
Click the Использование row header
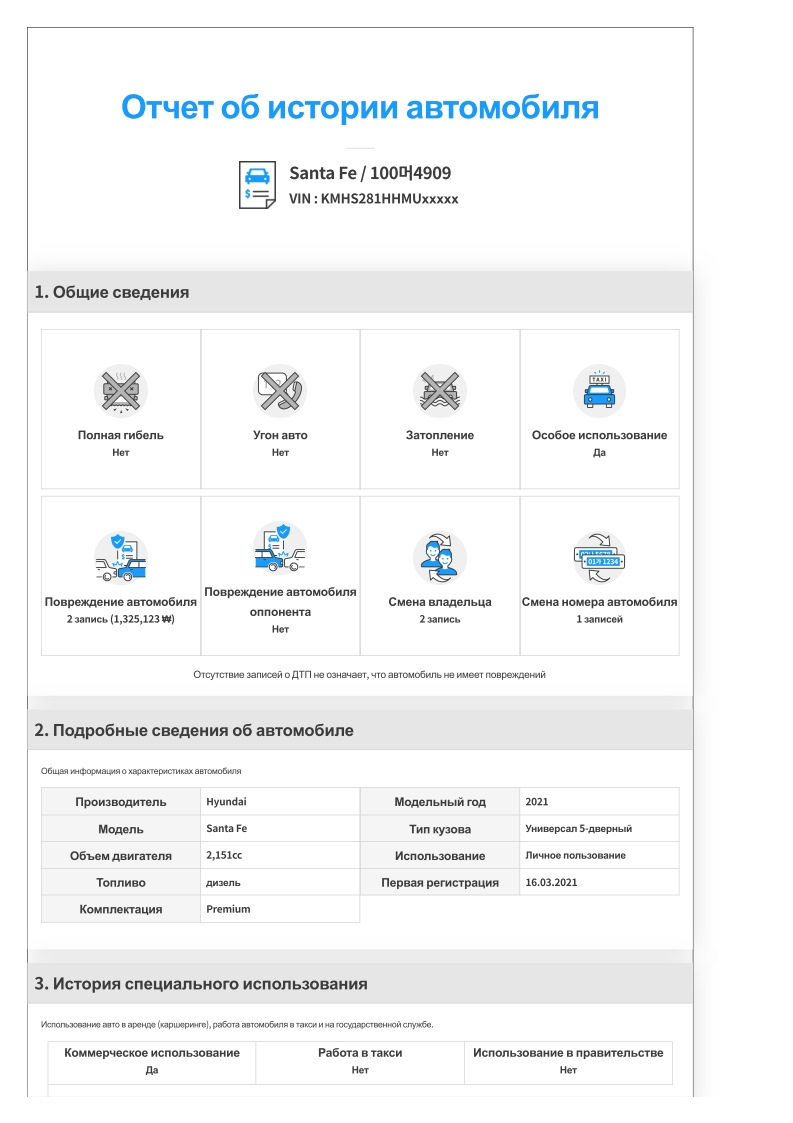[440, 856]
